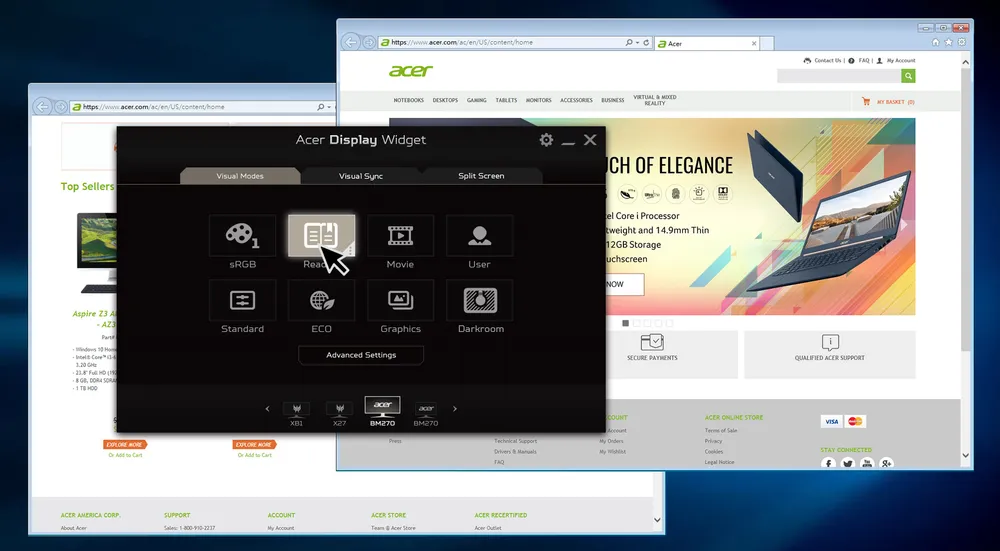Viewport: 1000px width, 551px height.
Task: Open Gaming in site navigation
Action: 476,100
